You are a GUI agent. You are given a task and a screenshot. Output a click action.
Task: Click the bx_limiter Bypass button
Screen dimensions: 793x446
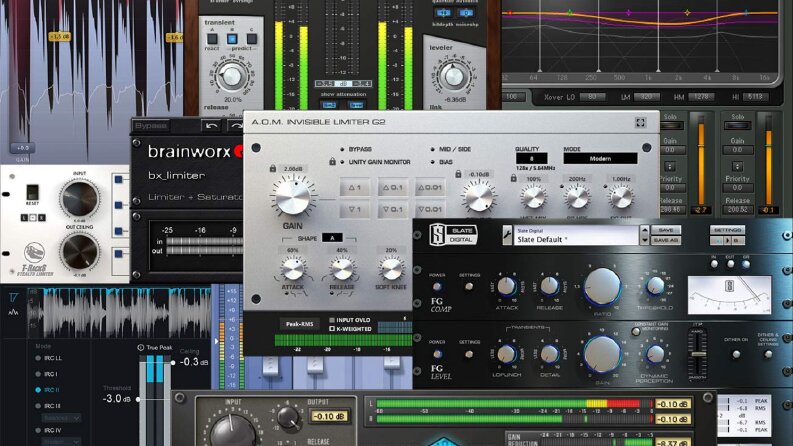(151, 125)
